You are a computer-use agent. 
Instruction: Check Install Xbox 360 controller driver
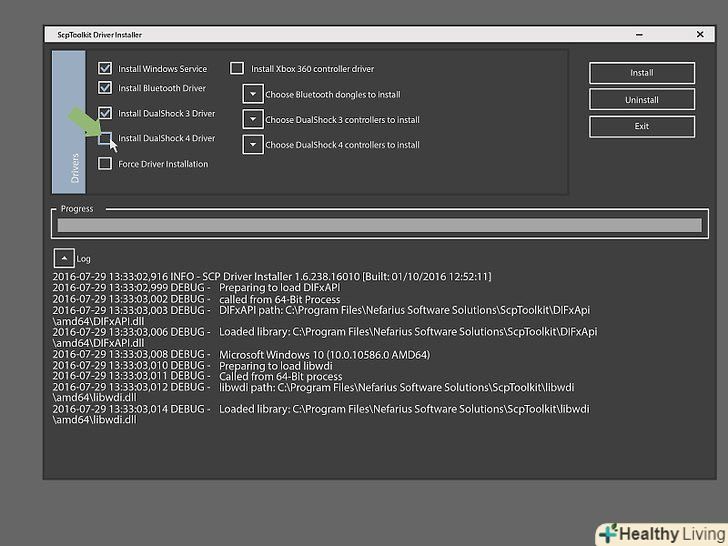coord(237,68)
